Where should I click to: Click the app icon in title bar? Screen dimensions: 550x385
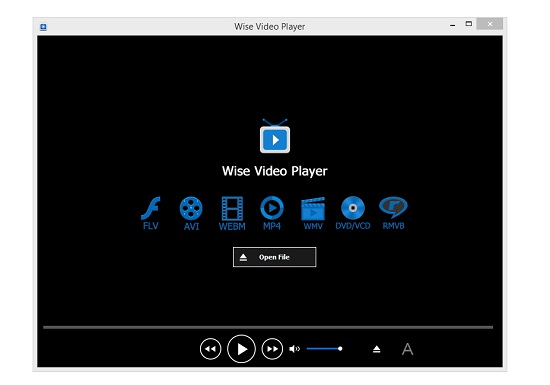click(x=43, y=27)
